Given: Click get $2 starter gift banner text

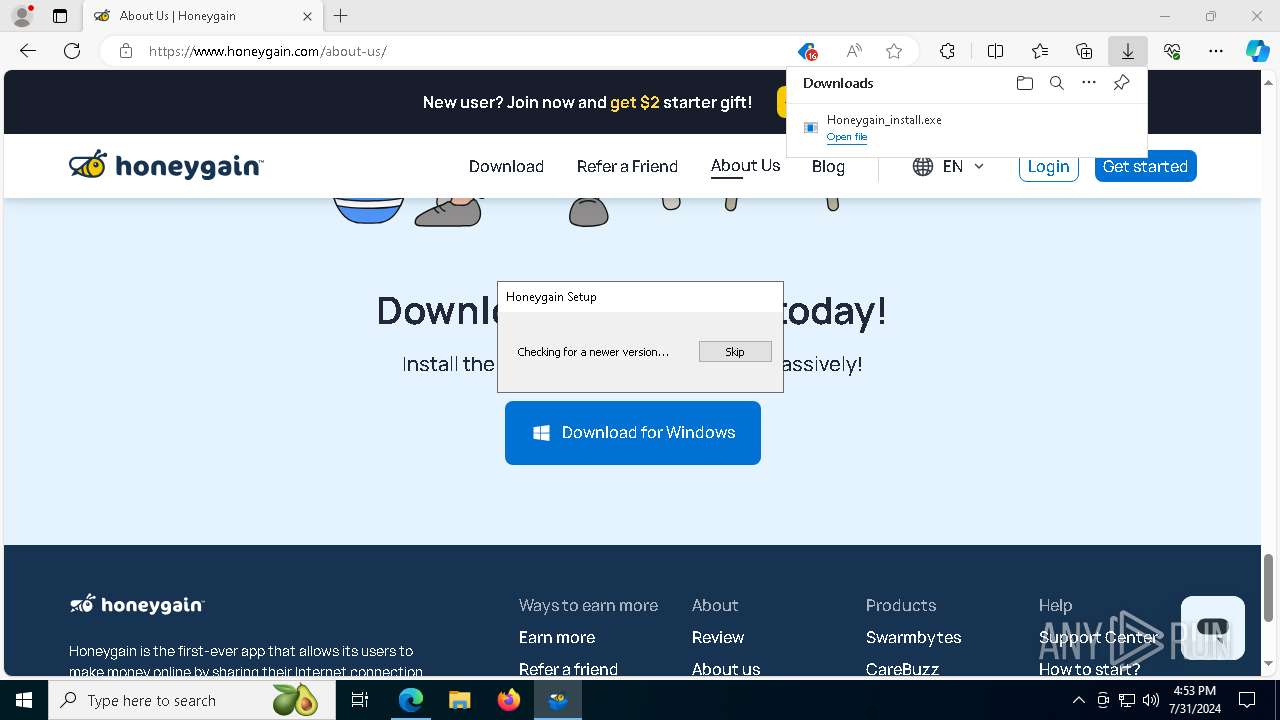Looking at the screenshot, I should tap(681, 102).
